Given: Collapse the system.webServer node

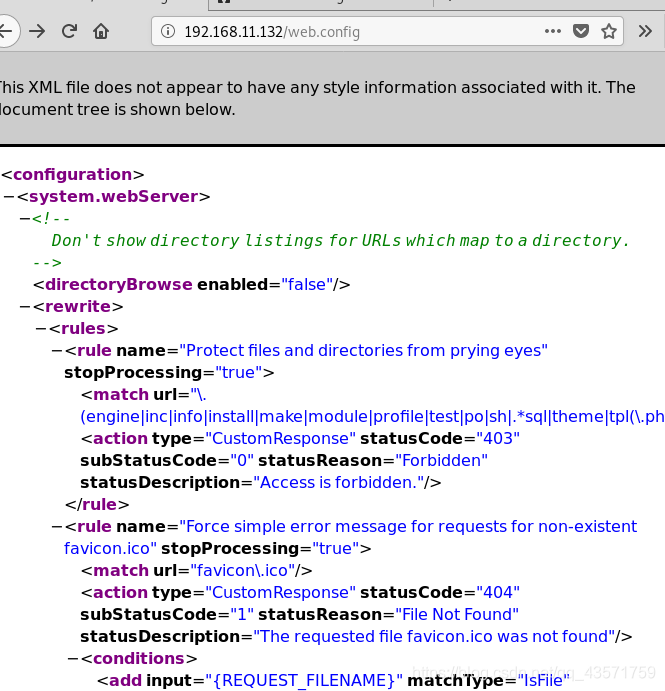Looking at the screenshot, I should click(9, 197).
